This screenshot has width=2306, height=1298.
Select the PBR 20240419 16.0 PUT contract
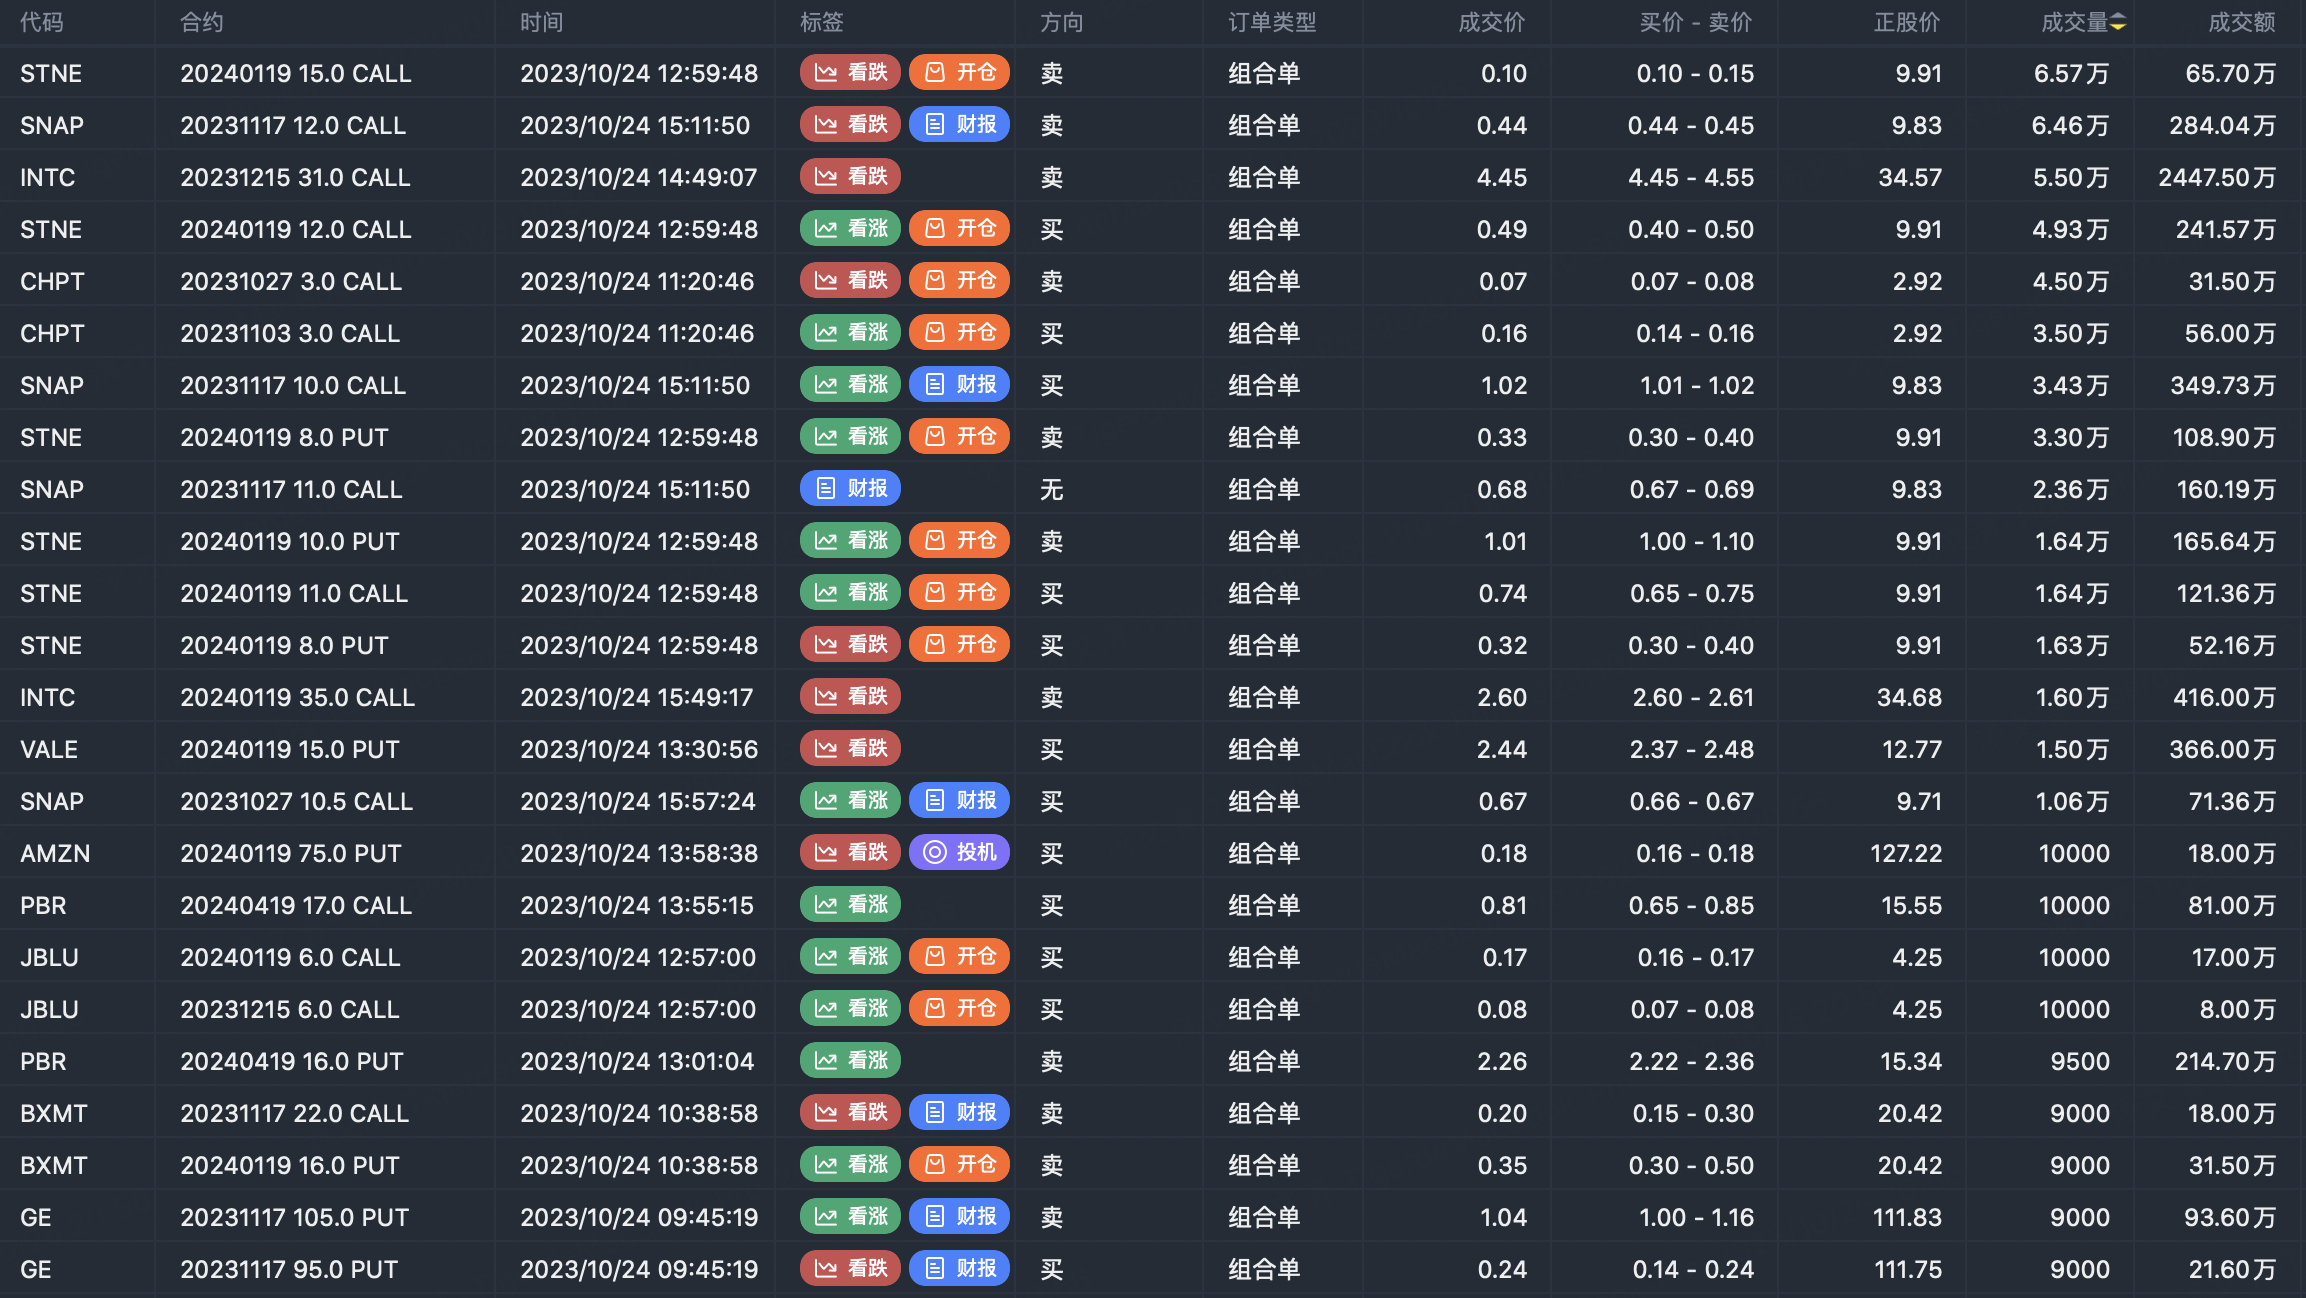[292, 1061]
